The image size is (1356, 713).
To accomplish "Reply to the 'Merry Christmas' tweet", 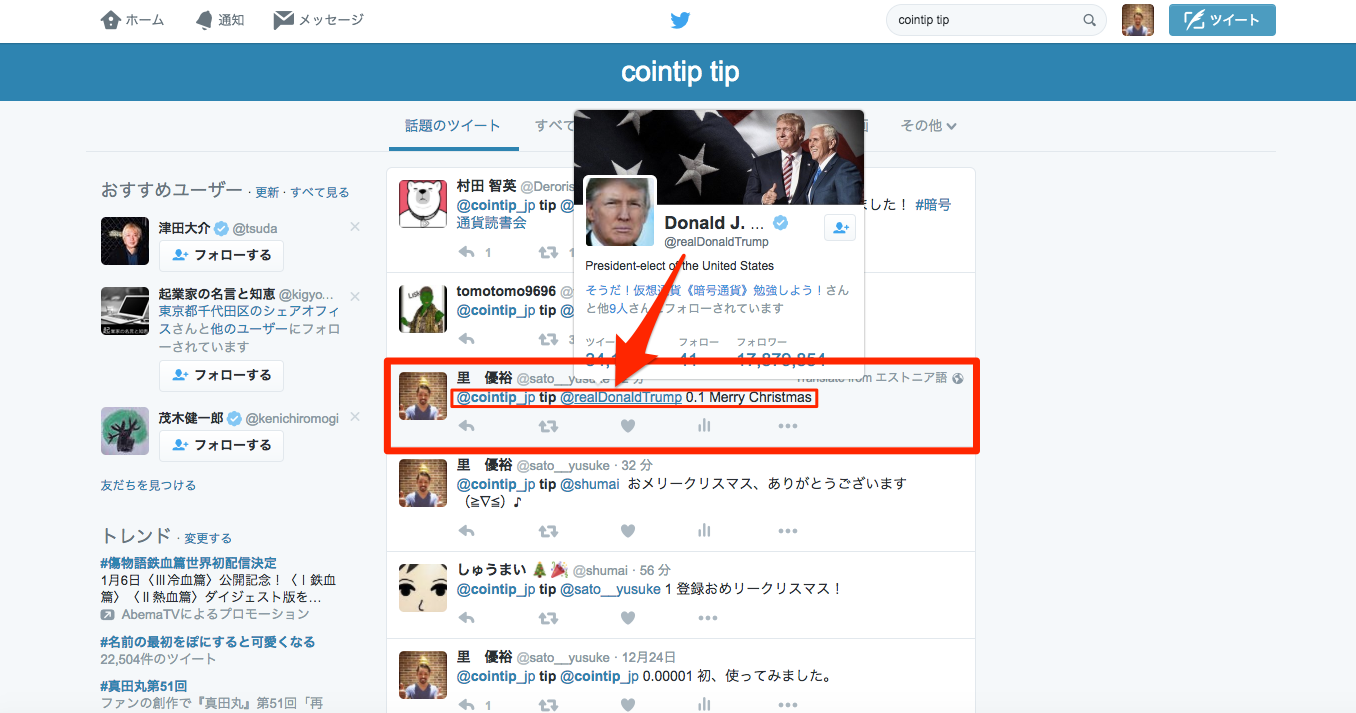I will pos(466,426).
